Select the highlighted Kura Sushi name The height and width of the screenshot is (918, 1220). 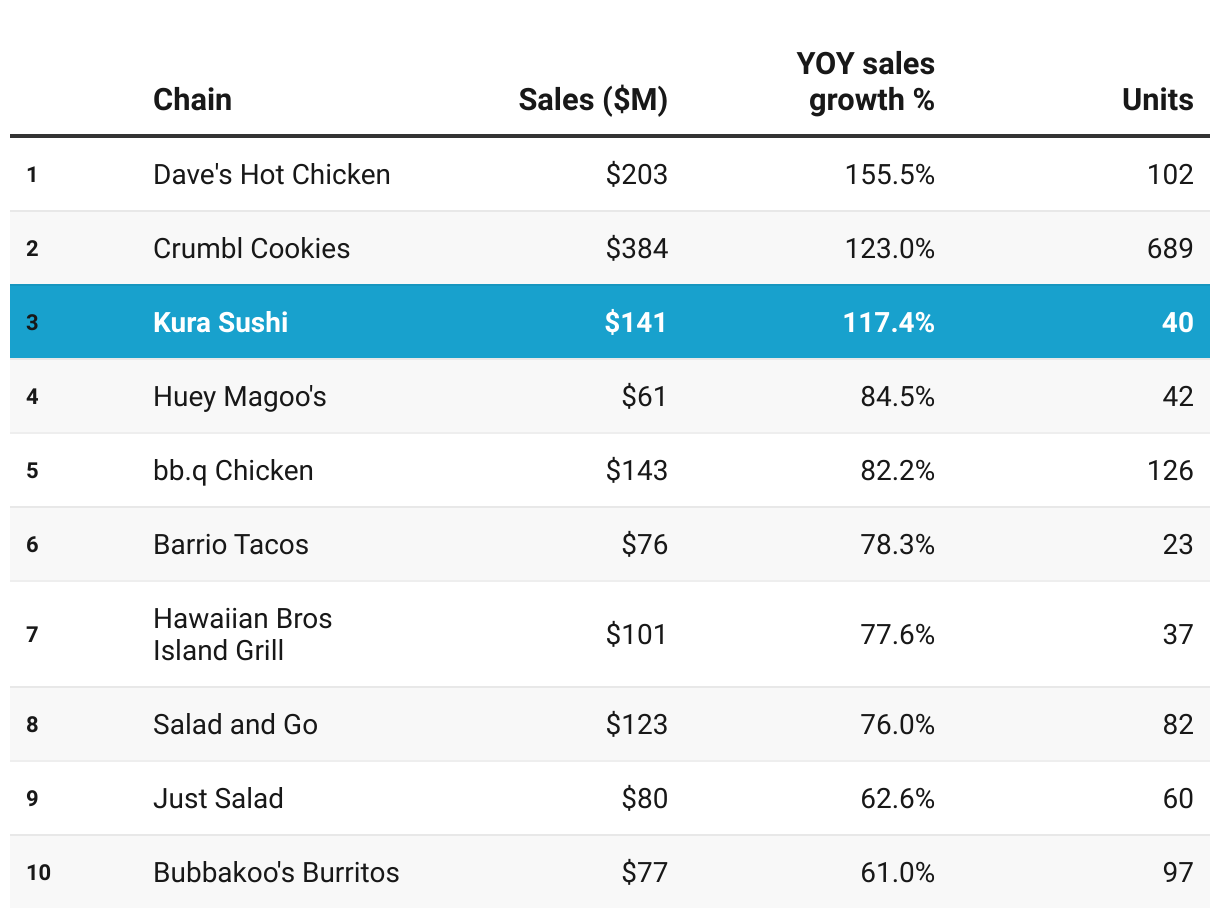point(220,322)
